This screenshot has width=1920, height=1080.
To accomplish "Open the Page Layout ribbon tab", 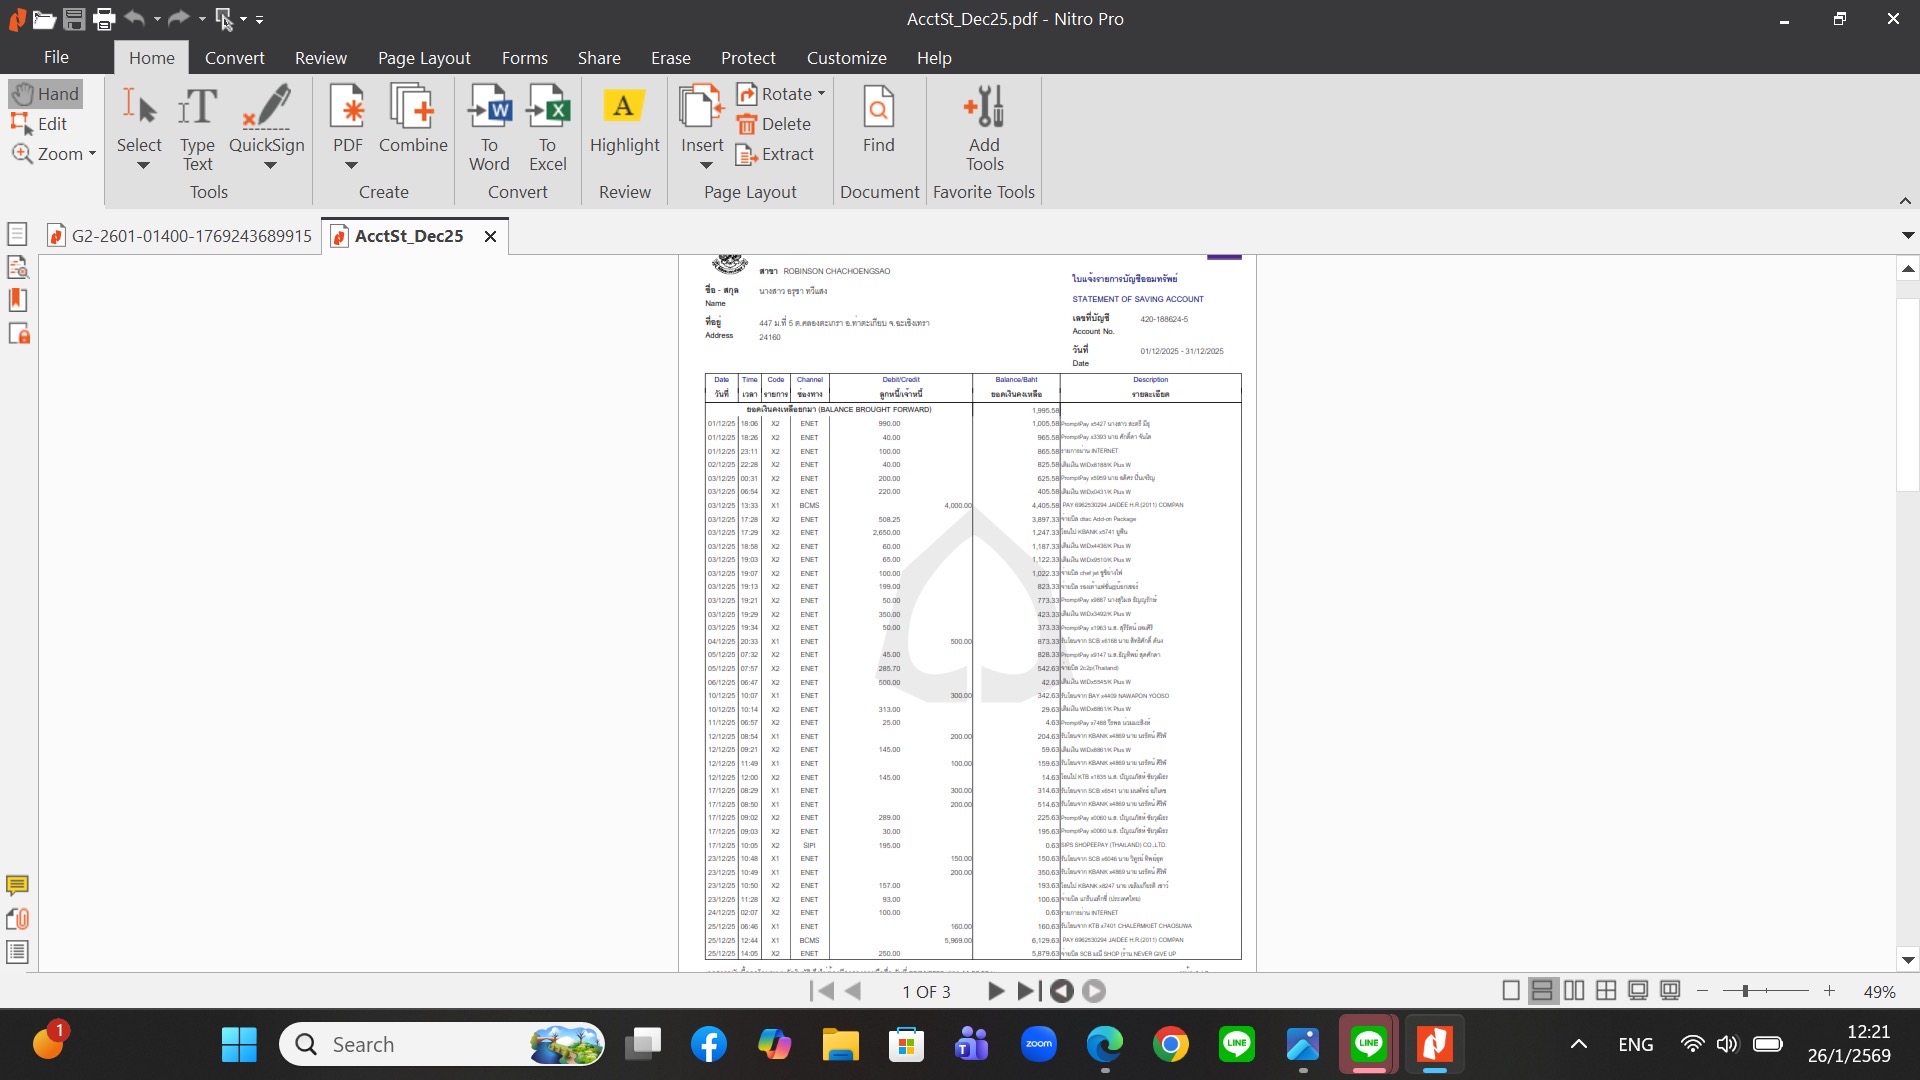I will (424, 58).
